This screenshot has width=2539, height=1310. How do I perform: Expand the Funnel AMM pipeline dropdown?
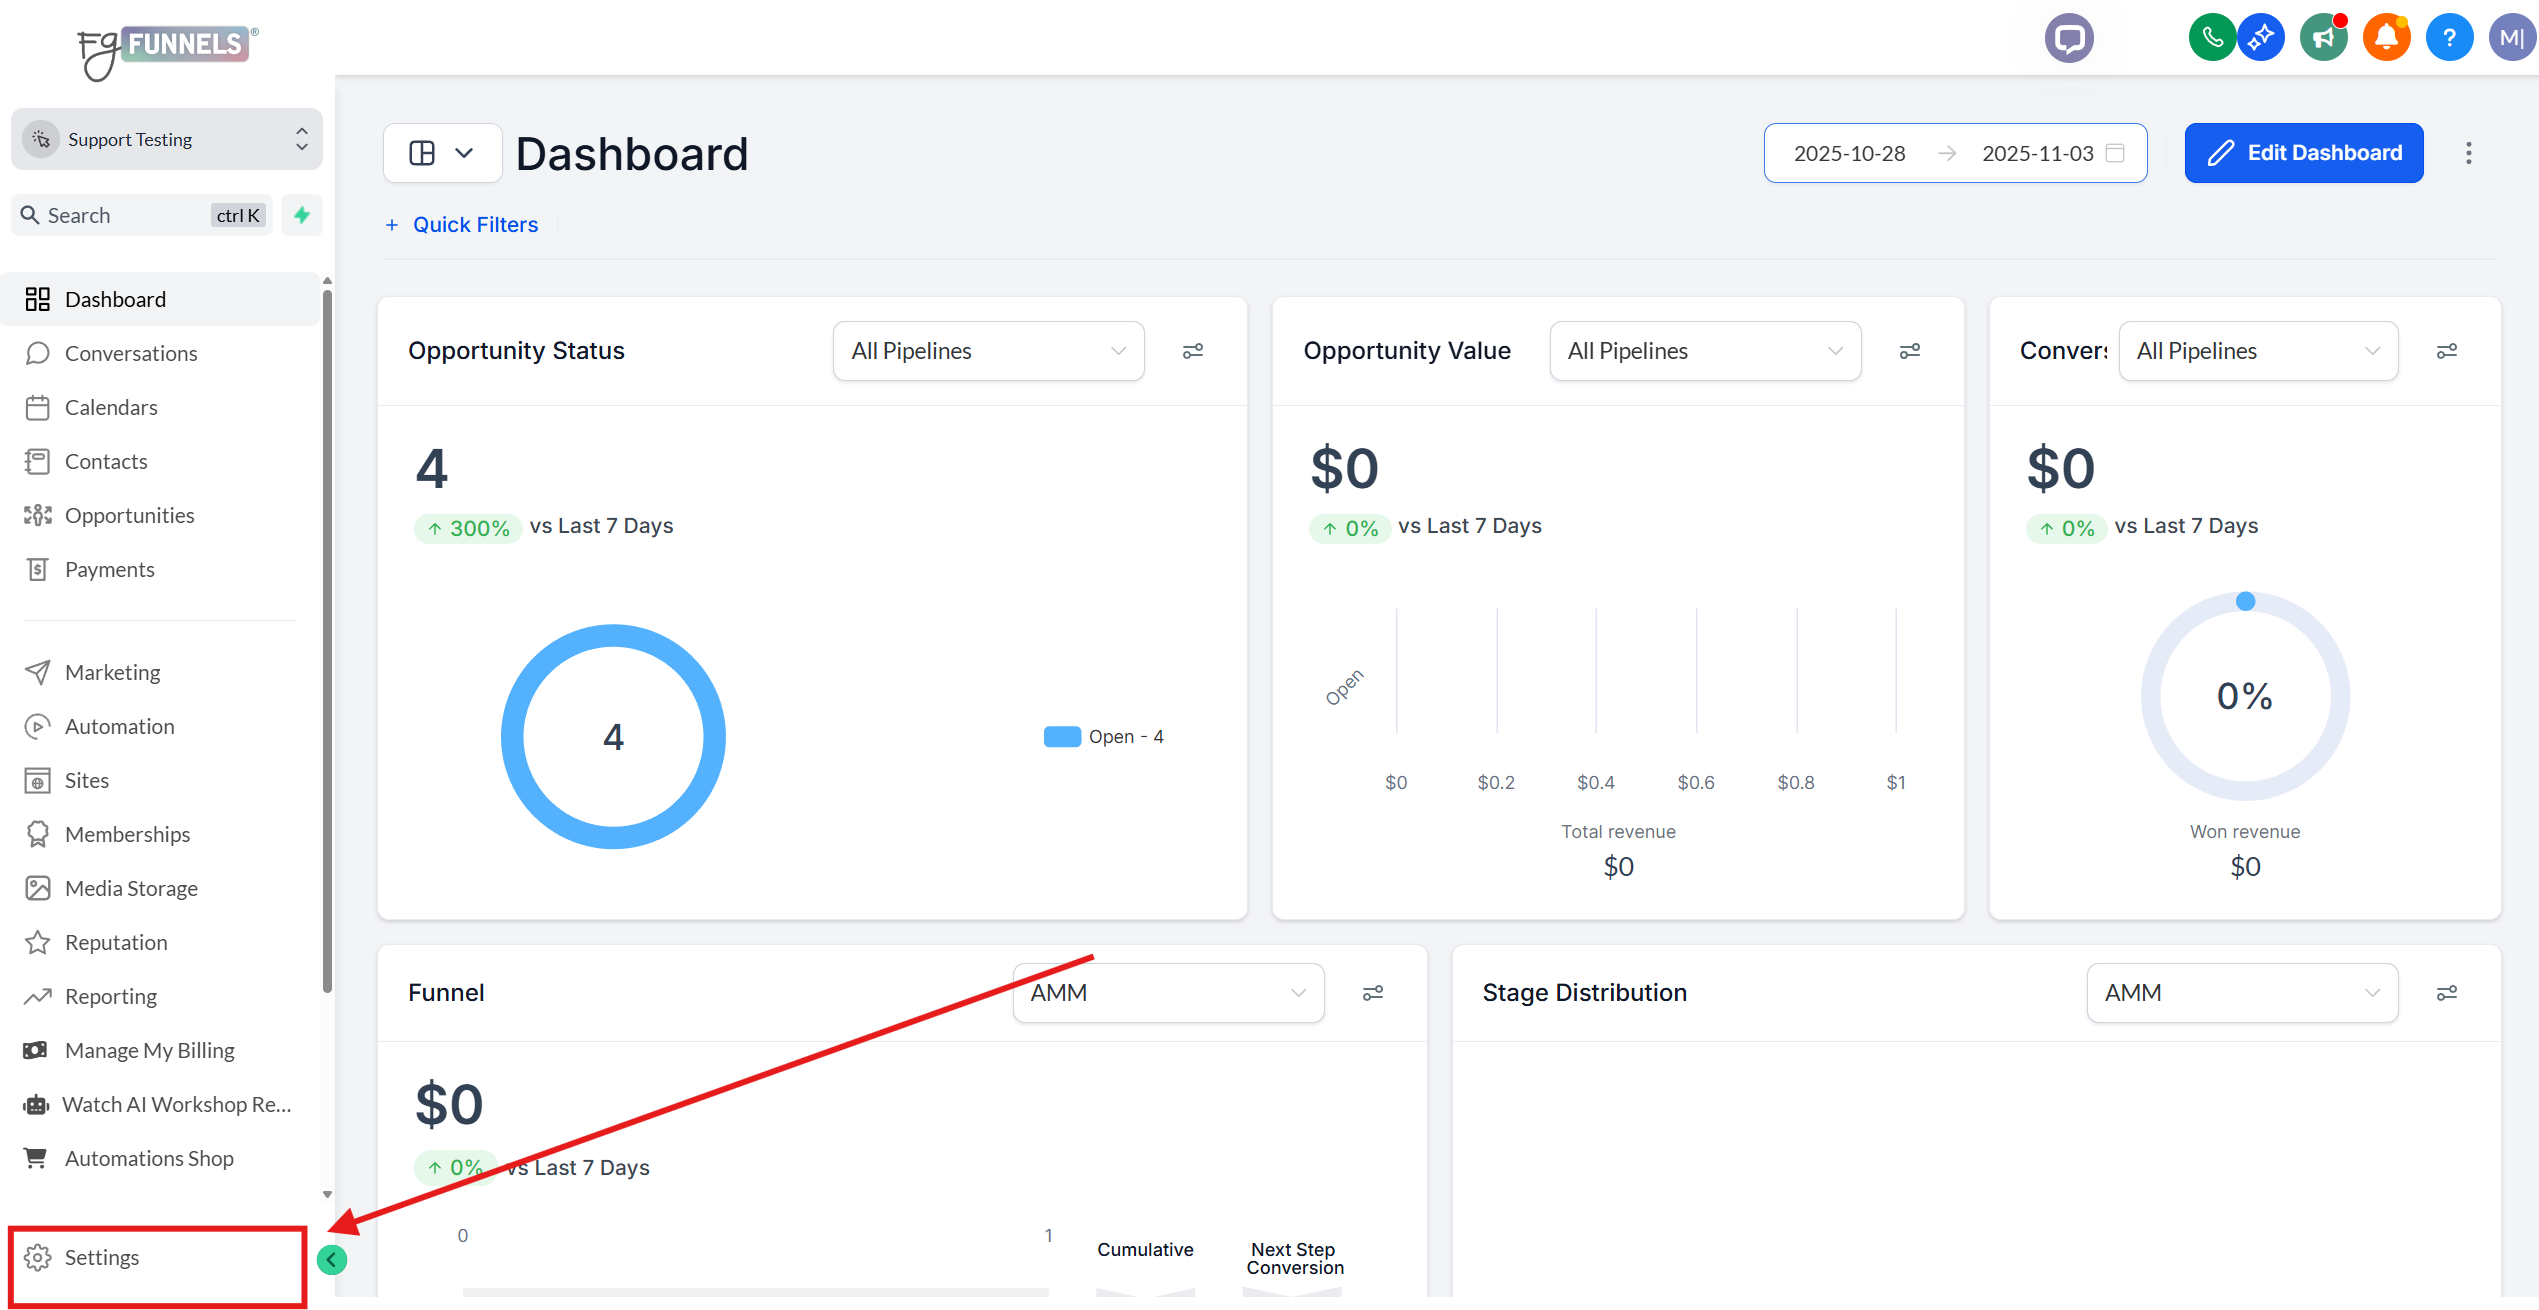1167,993
